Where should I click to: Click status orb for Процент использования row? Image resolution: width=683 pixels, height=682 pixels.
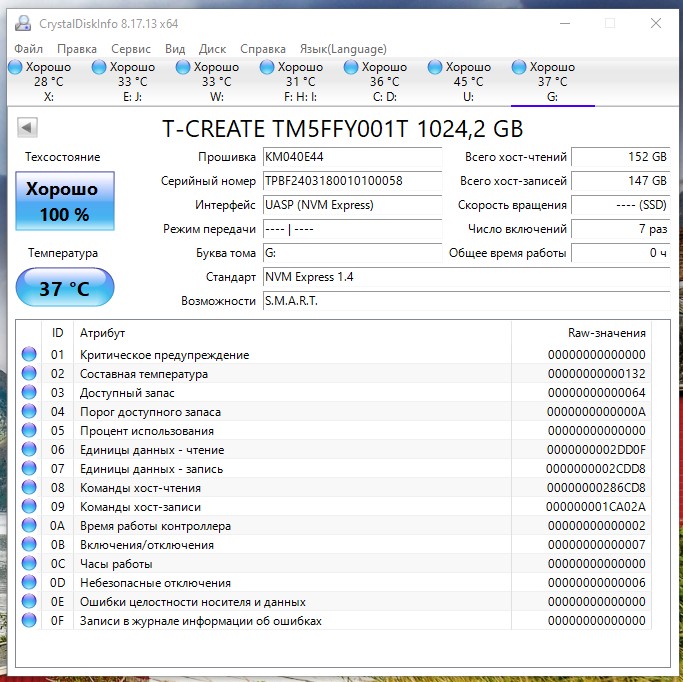point(29,430)
